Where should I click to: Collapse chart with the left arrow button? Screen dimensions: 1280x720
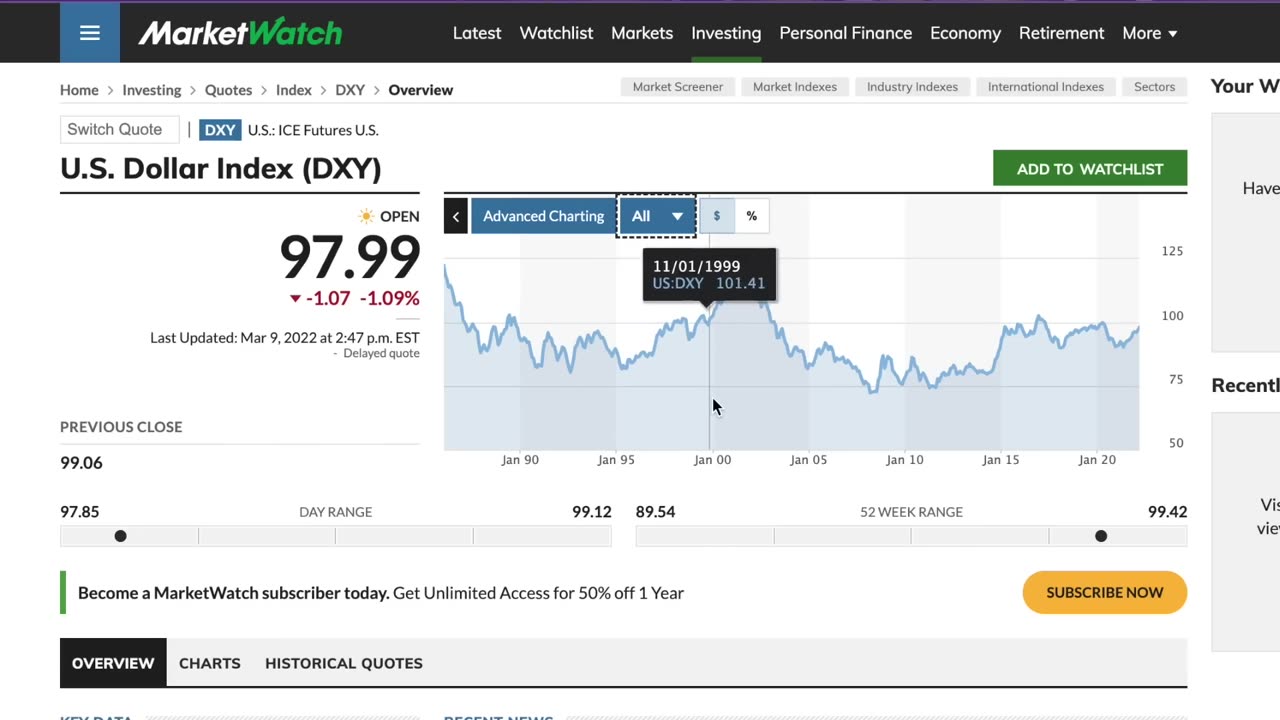point(456,216)
